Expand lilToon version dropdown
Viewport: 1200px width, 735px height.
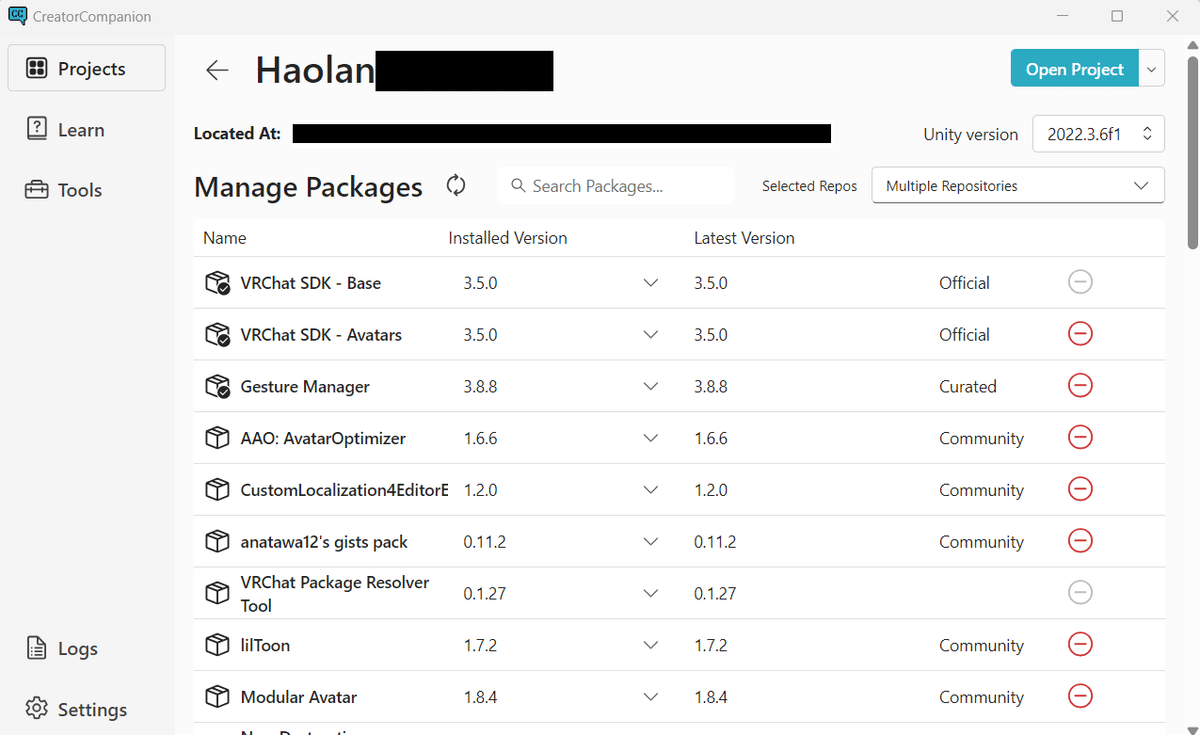point(651,645)
